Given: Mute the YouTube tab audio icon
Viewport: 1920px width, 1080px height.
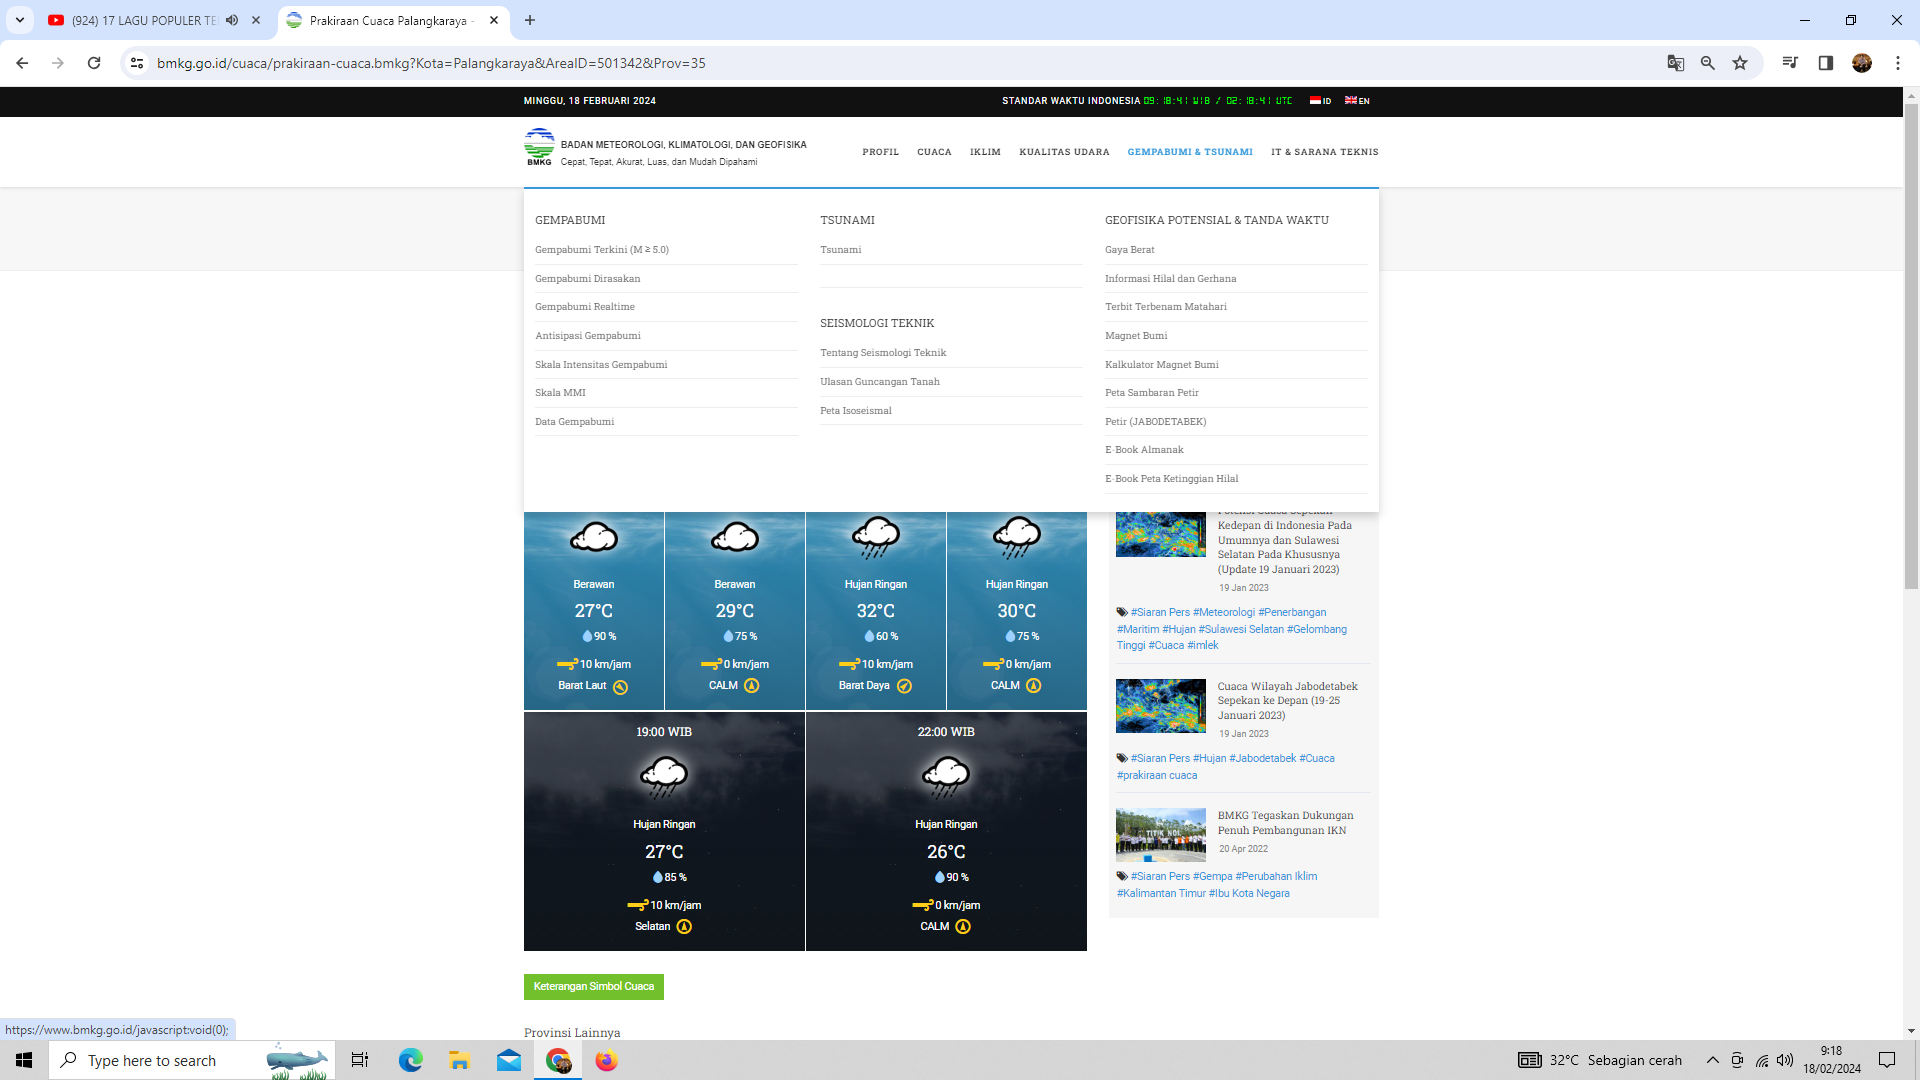Looking at the screenshot, I should (x=232, y=20).
